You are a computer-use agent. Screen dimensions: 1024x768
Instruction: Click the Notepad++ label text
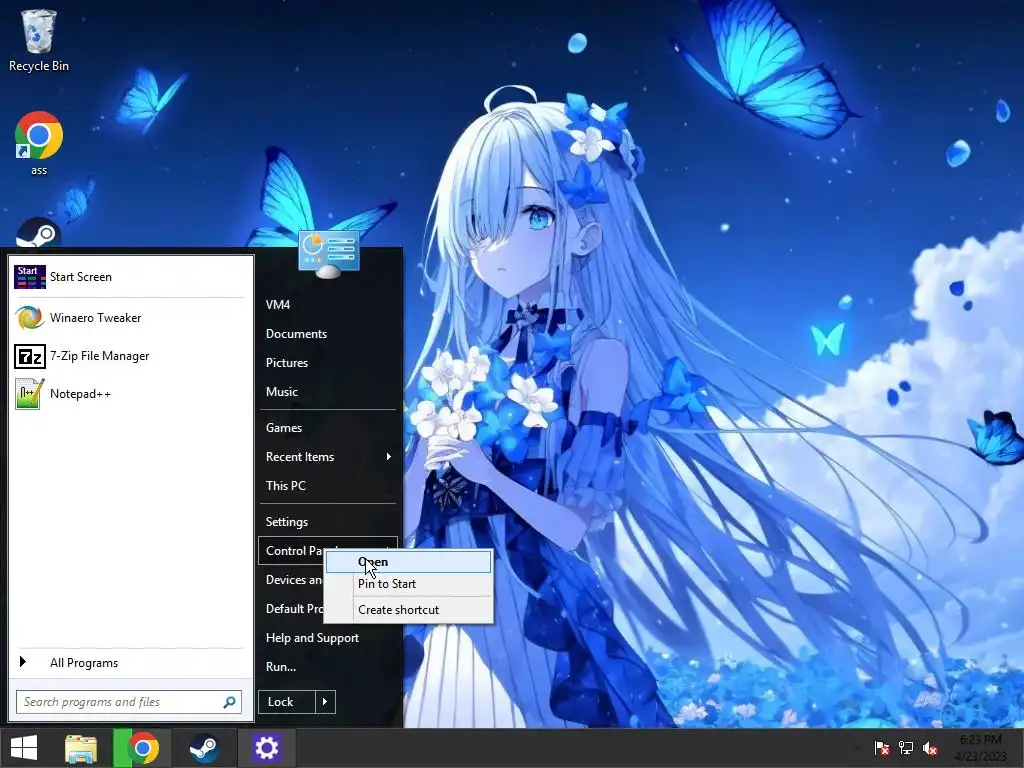(x=80, y=394)
